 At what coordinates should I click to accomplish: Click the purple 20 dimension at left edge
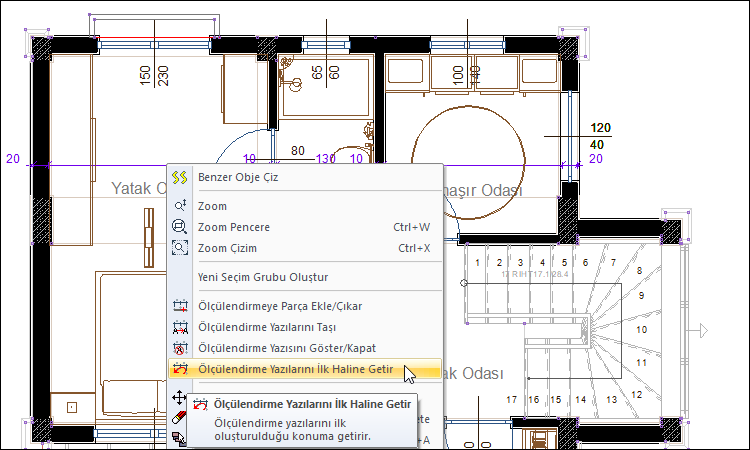click(12, 159)
